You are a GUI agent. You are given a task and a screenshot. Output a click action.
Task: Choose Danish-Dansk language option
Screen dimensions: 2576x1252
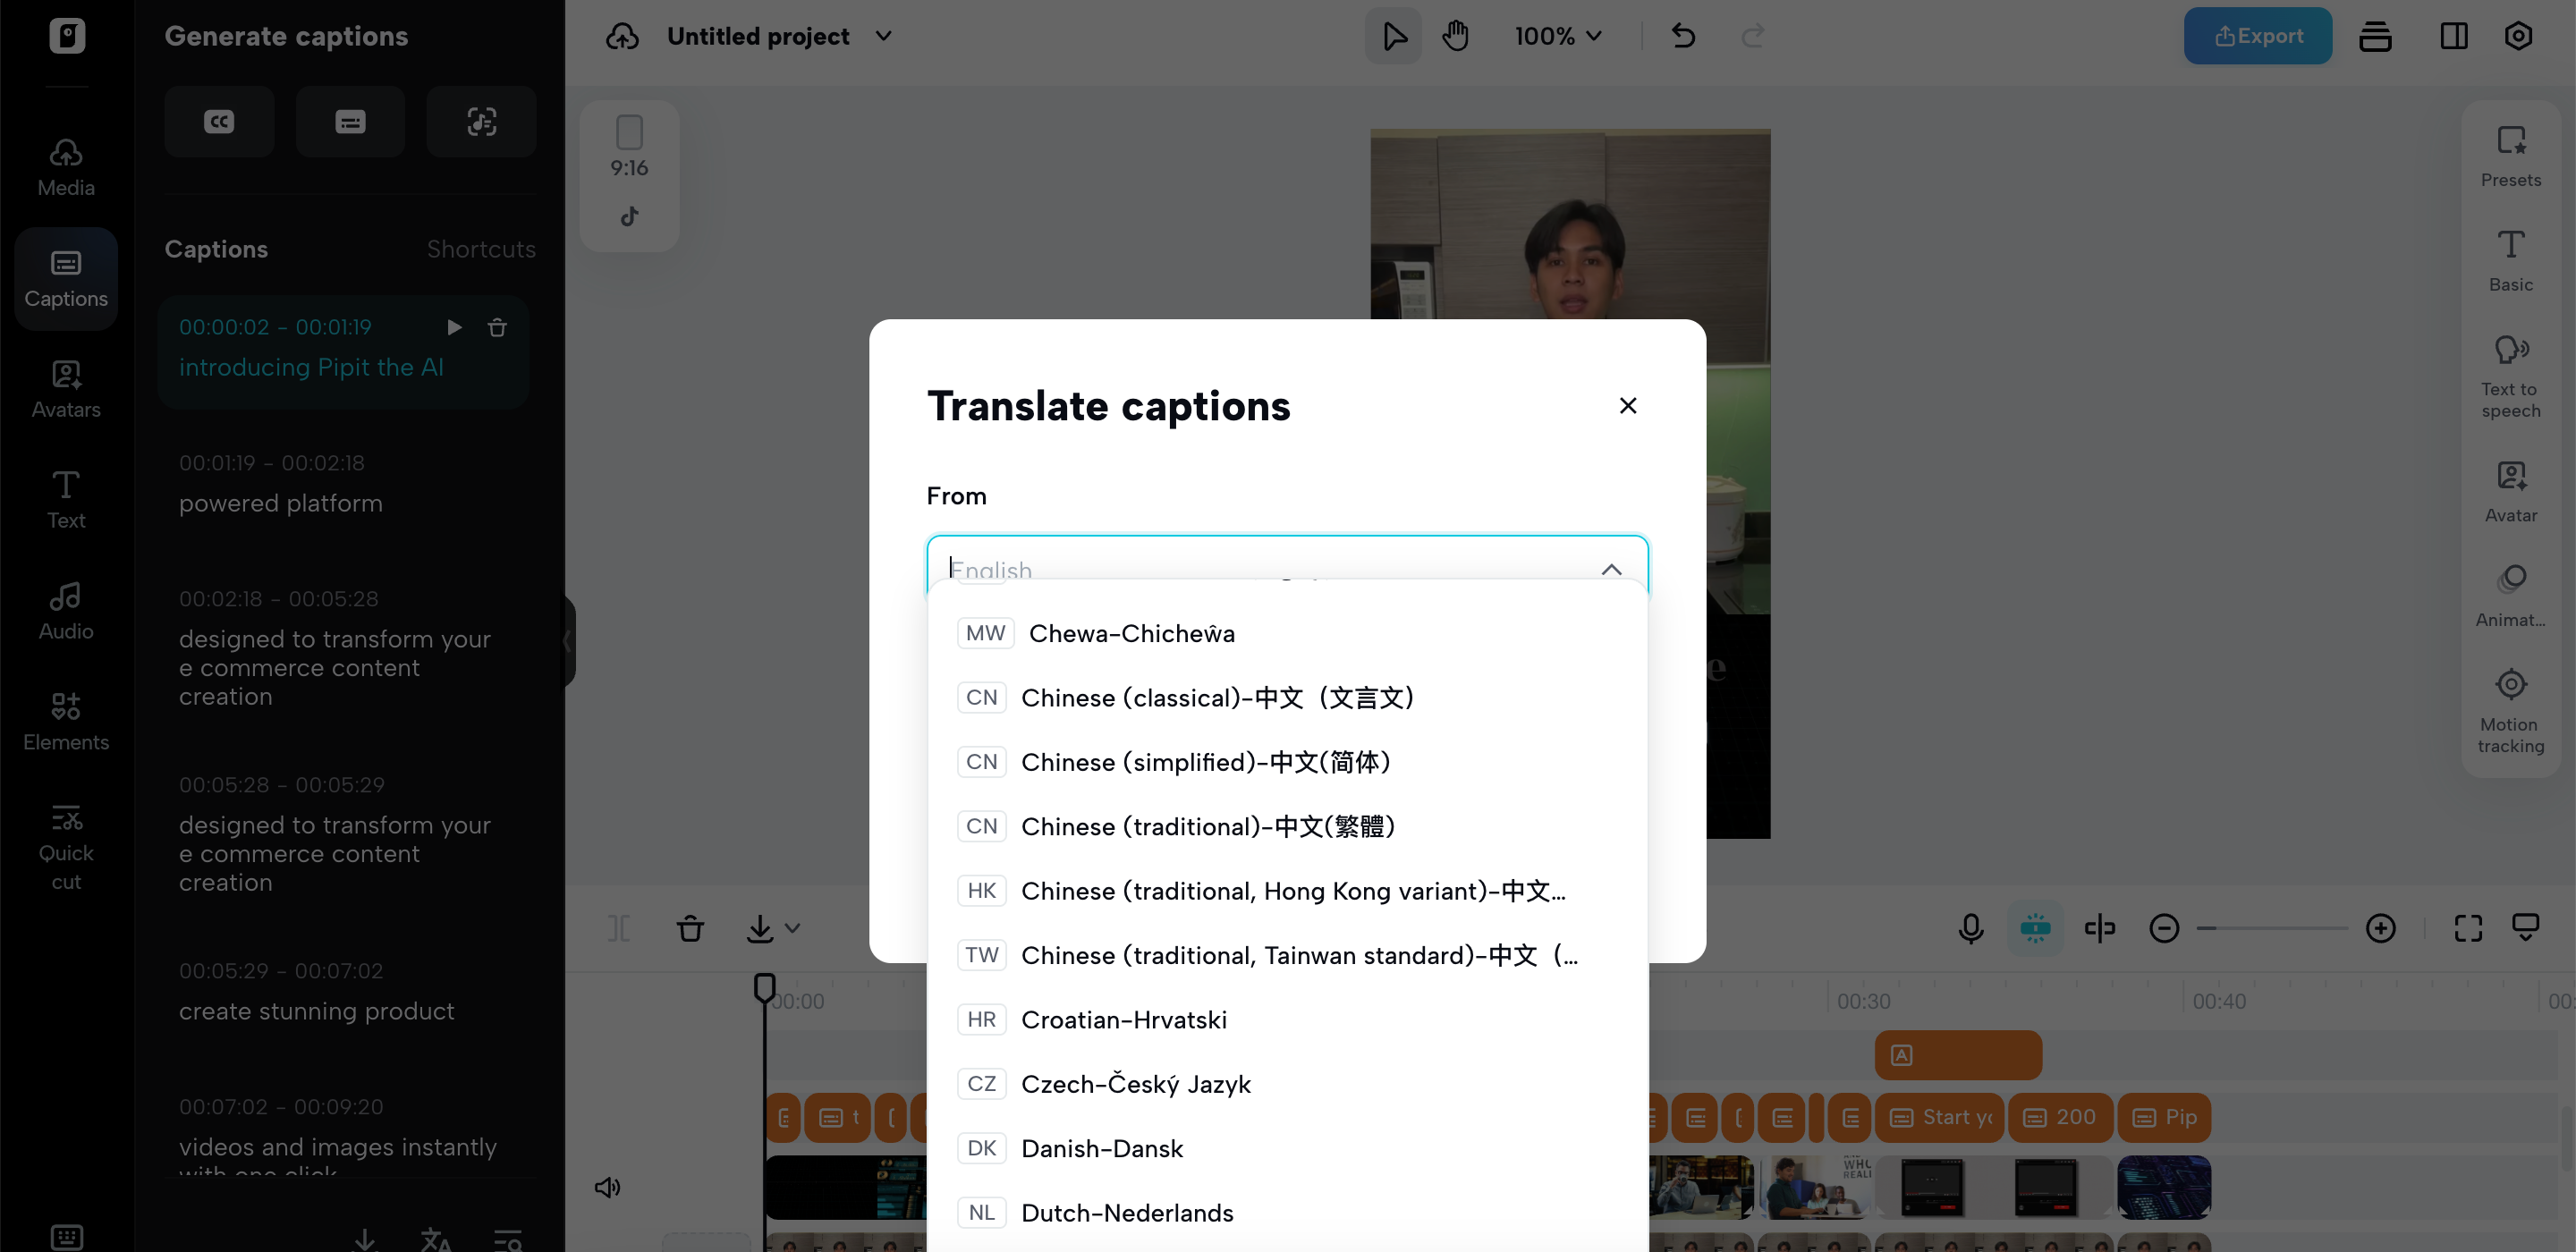tap(1101, 1148)
